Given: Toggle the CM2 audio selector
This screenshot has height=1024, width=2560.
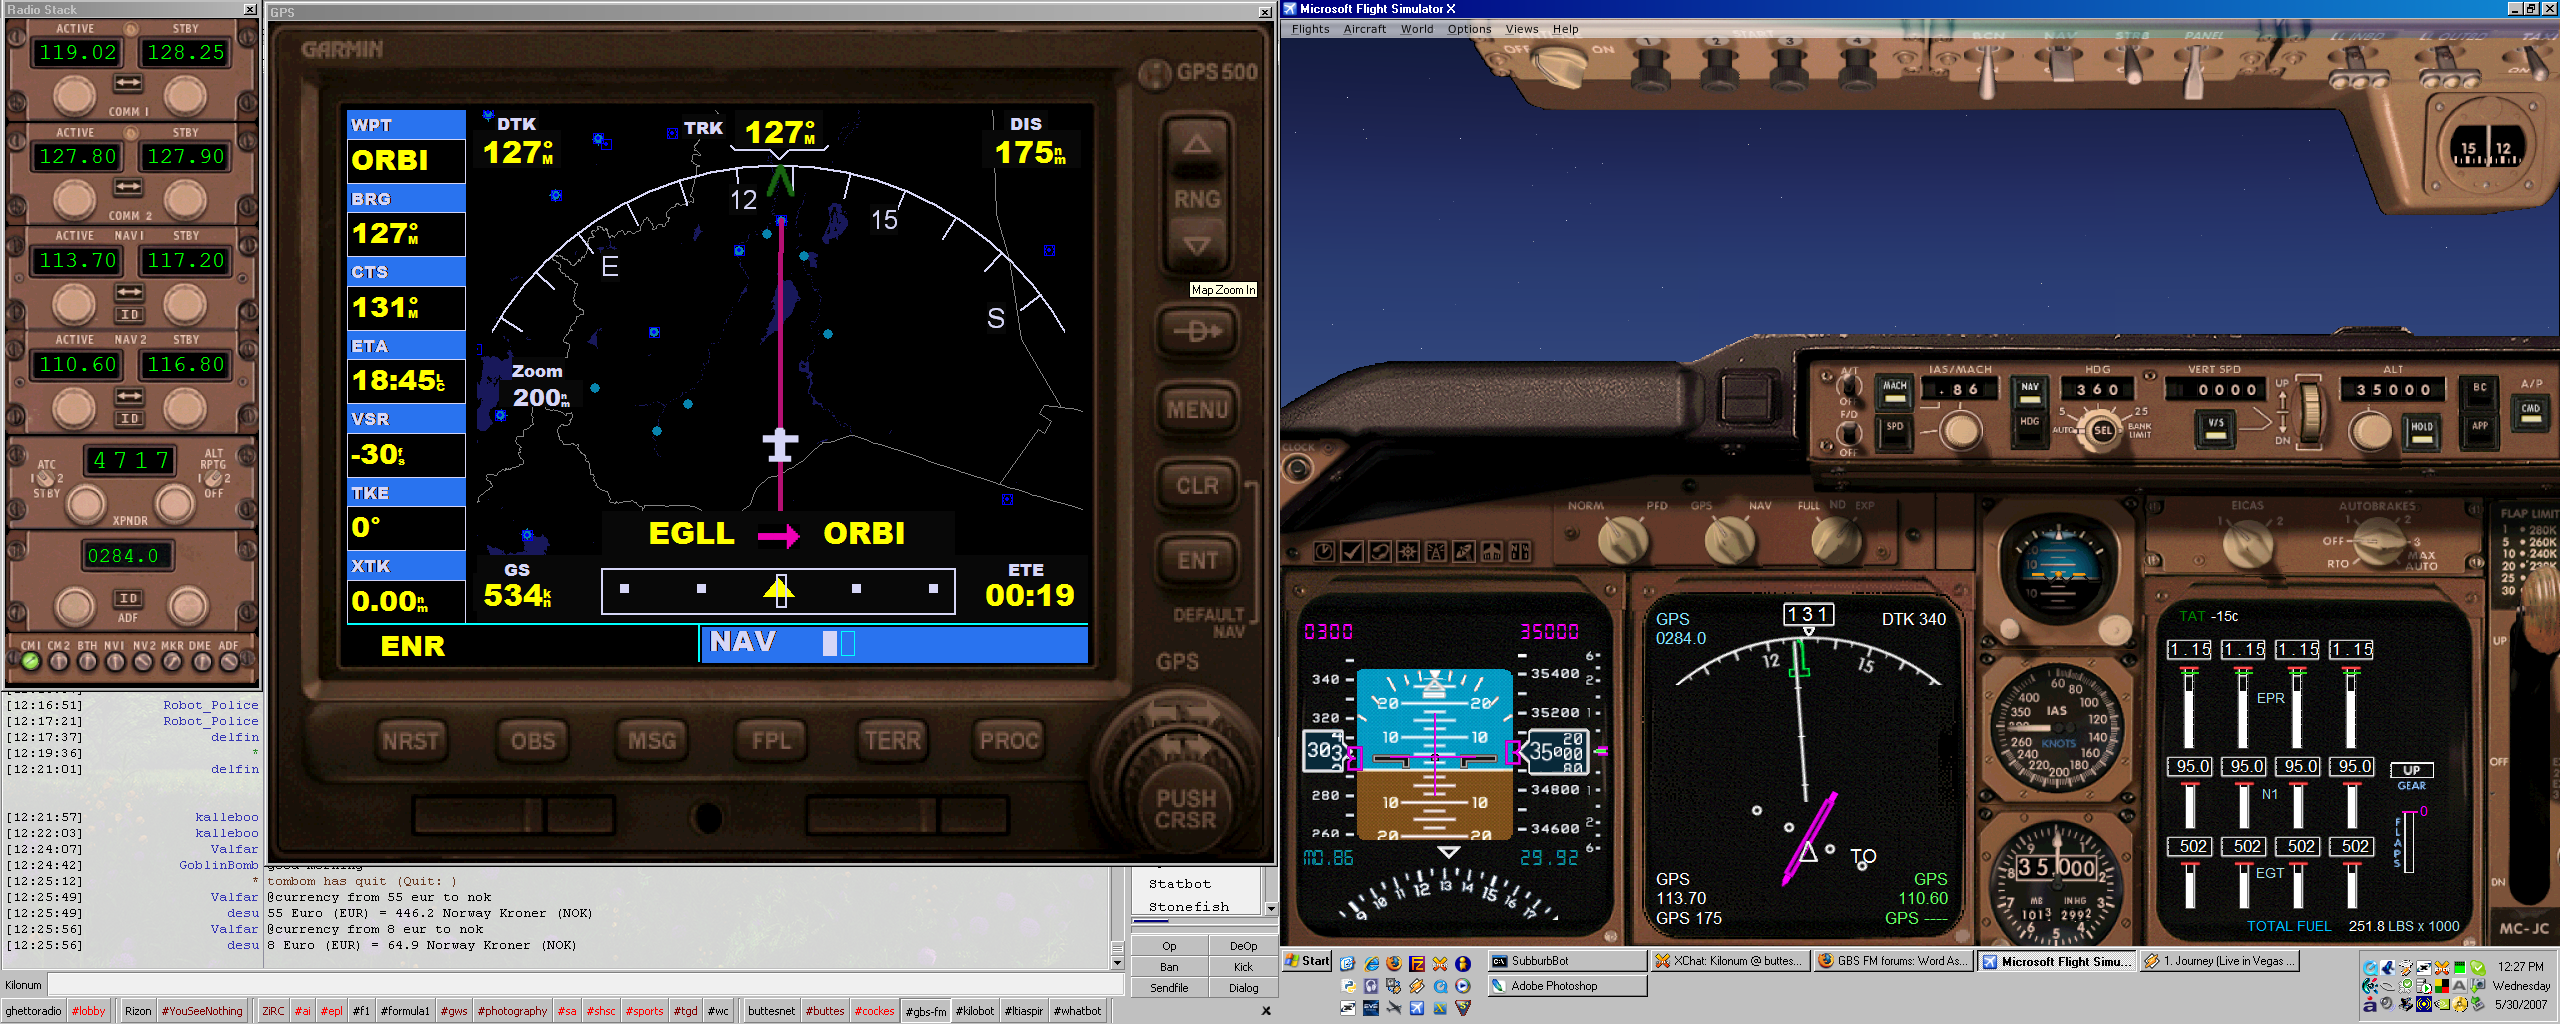Looking at the screenshot, I should click(x=59, y=660).
